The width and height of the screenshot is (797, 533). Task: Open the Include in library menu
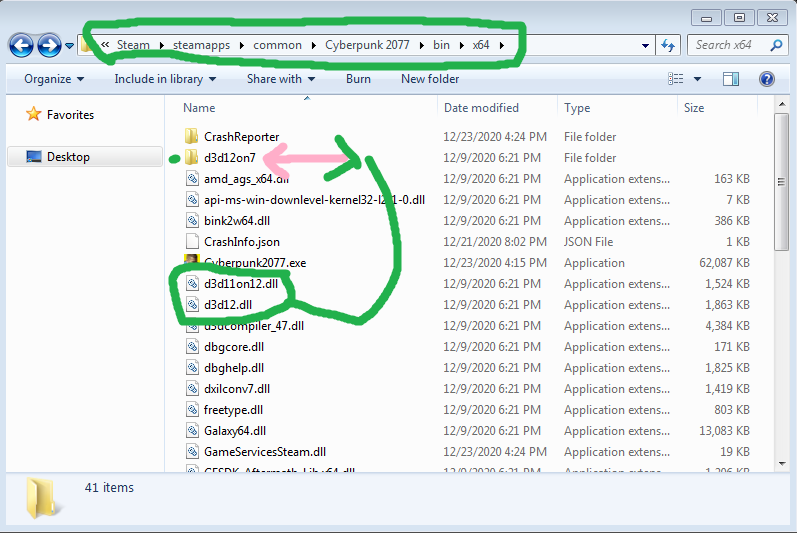(x=165, y=79)
